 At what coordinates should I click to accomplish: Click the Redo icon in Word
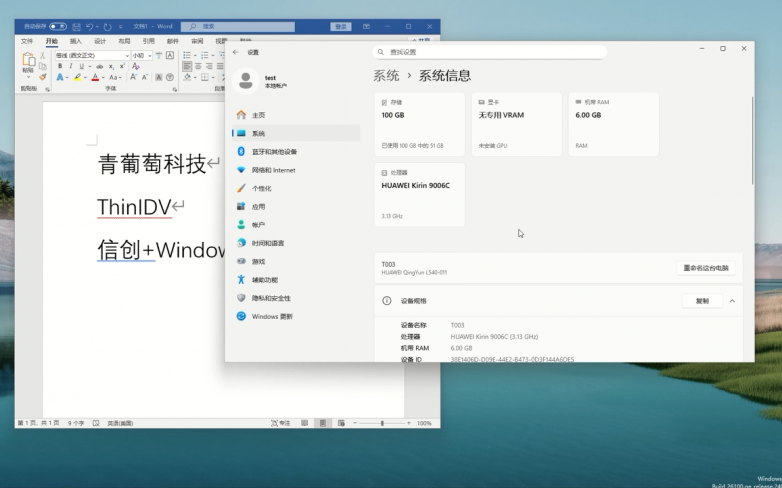[x=107, y=26]
